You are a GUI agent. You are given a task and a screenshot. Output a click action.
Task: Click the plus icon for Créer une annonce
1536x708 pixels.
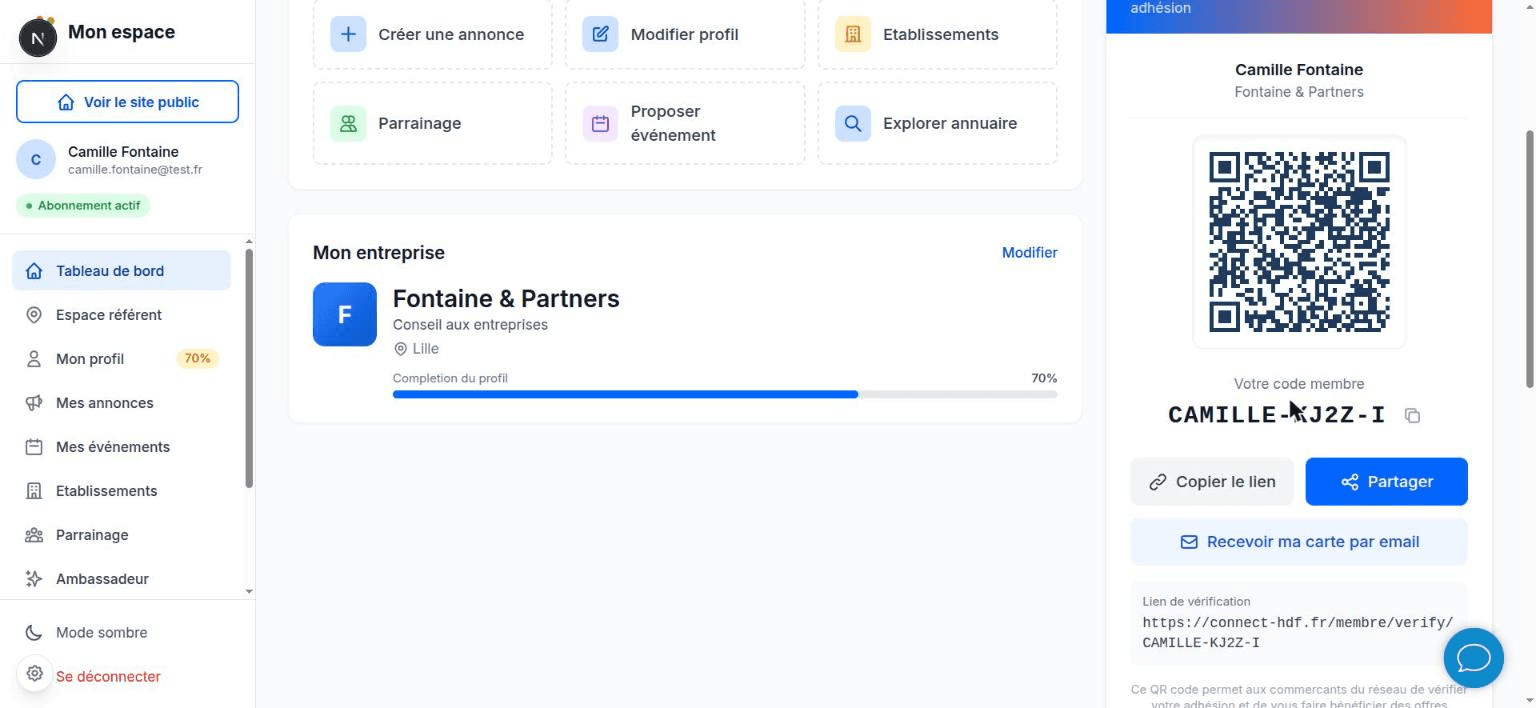point(348,34)
